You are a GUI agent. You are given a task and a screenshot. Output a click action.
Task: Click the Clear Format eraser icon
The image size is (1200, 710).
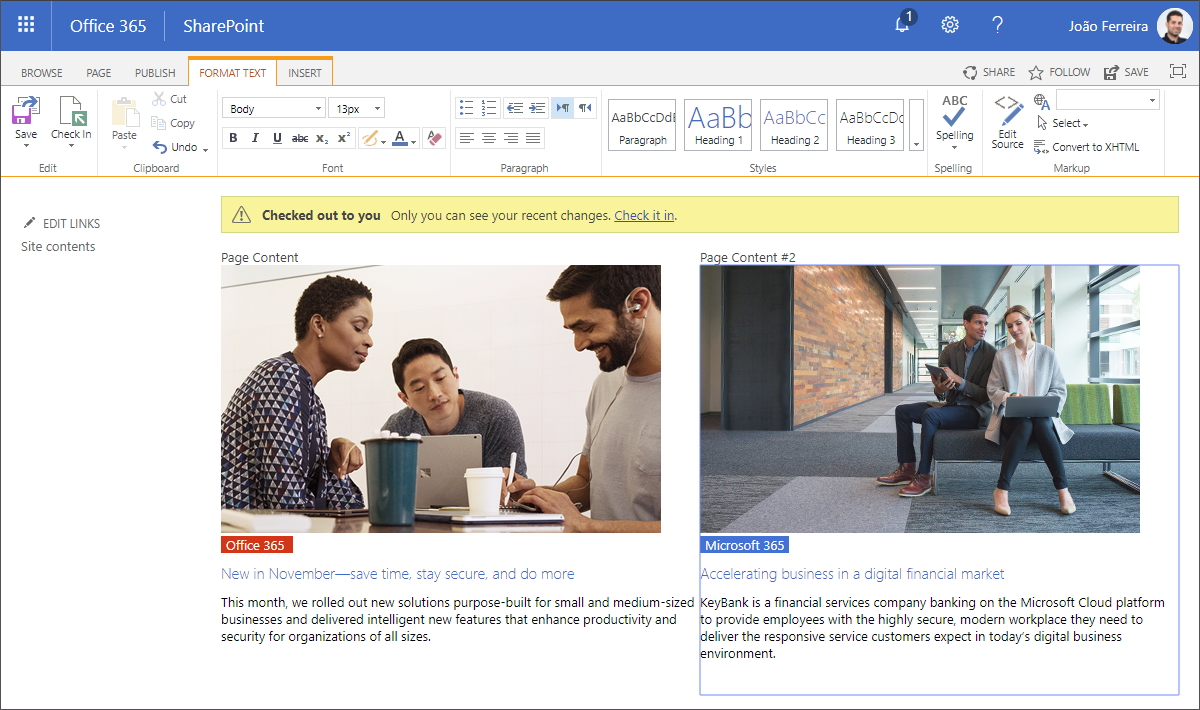click(433, 138)
